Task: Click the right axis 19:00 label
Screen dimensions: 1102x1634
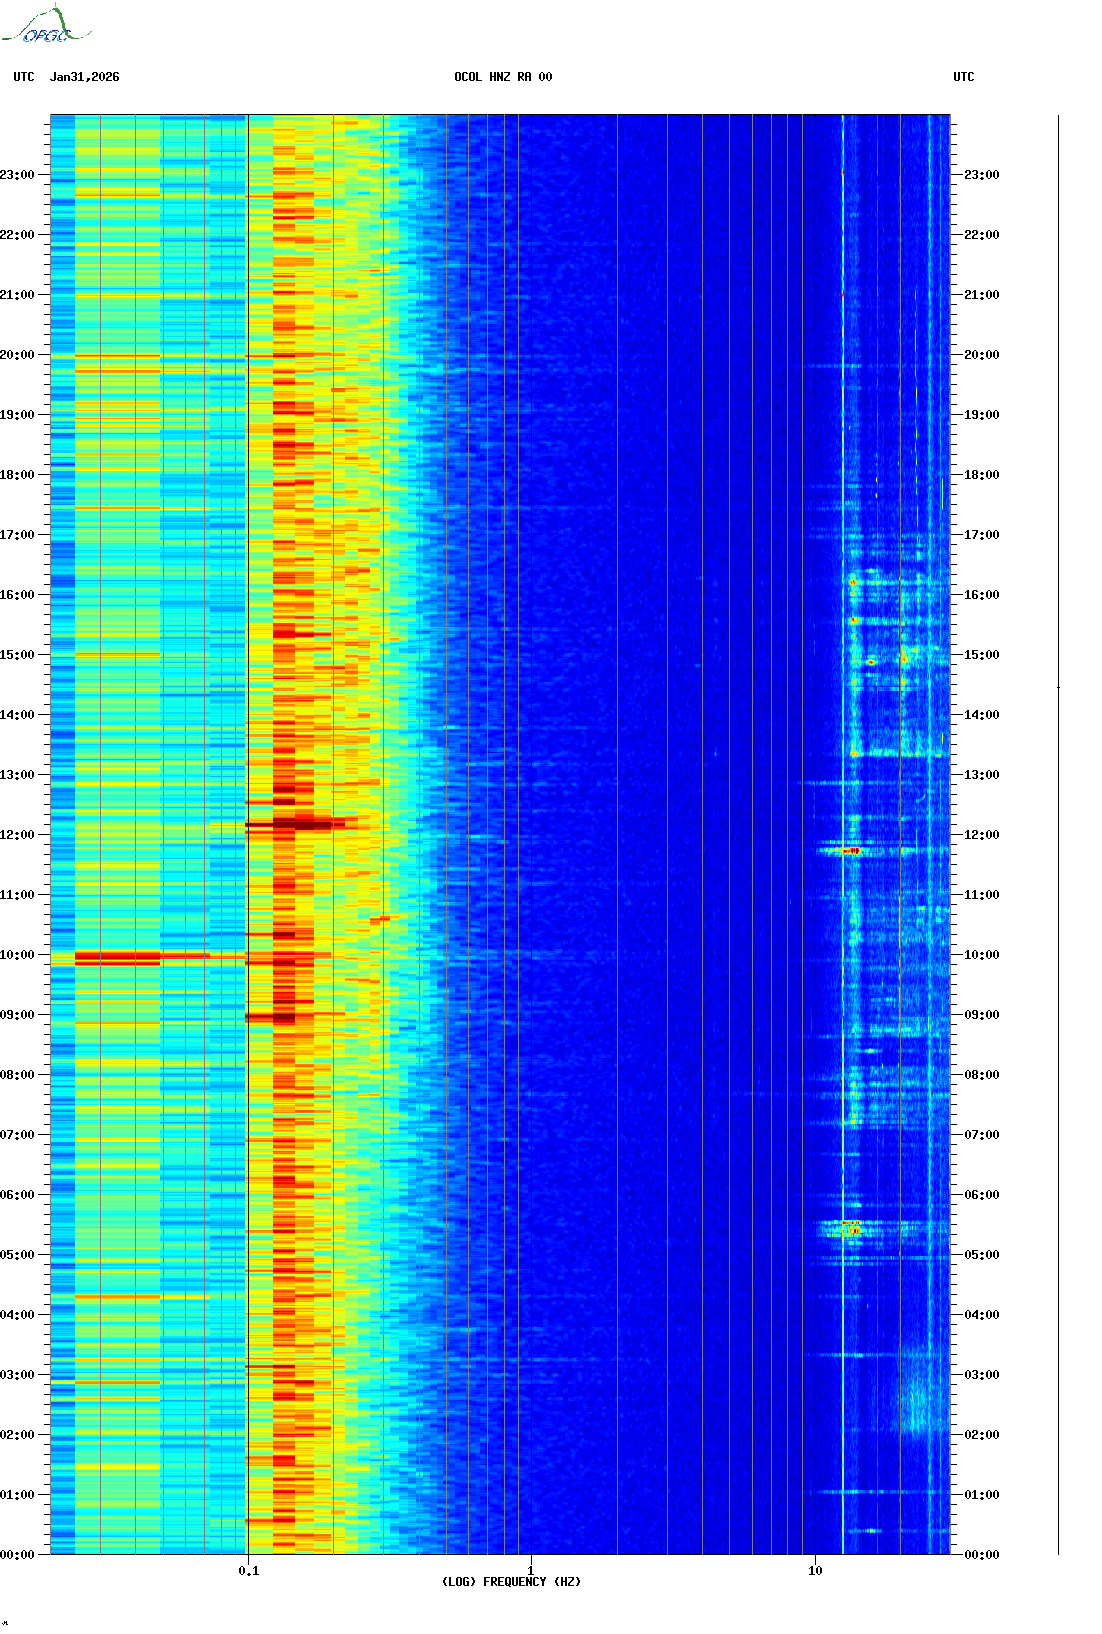Action: point(982,415)
